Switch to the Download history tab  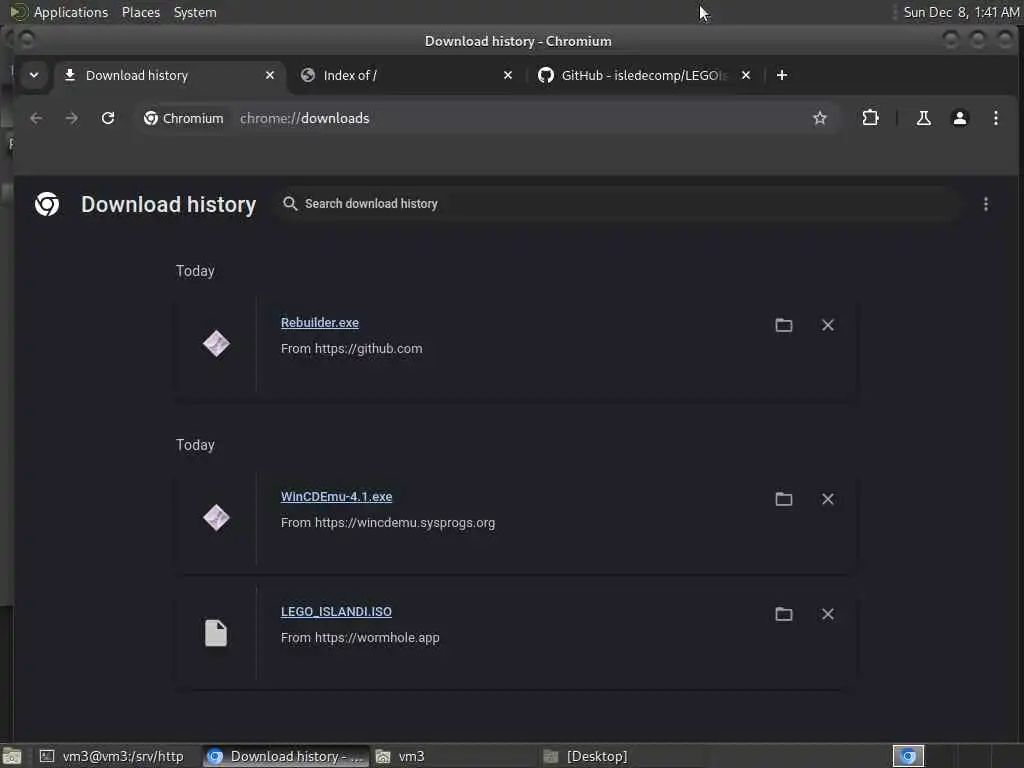[x=170, y=75]
